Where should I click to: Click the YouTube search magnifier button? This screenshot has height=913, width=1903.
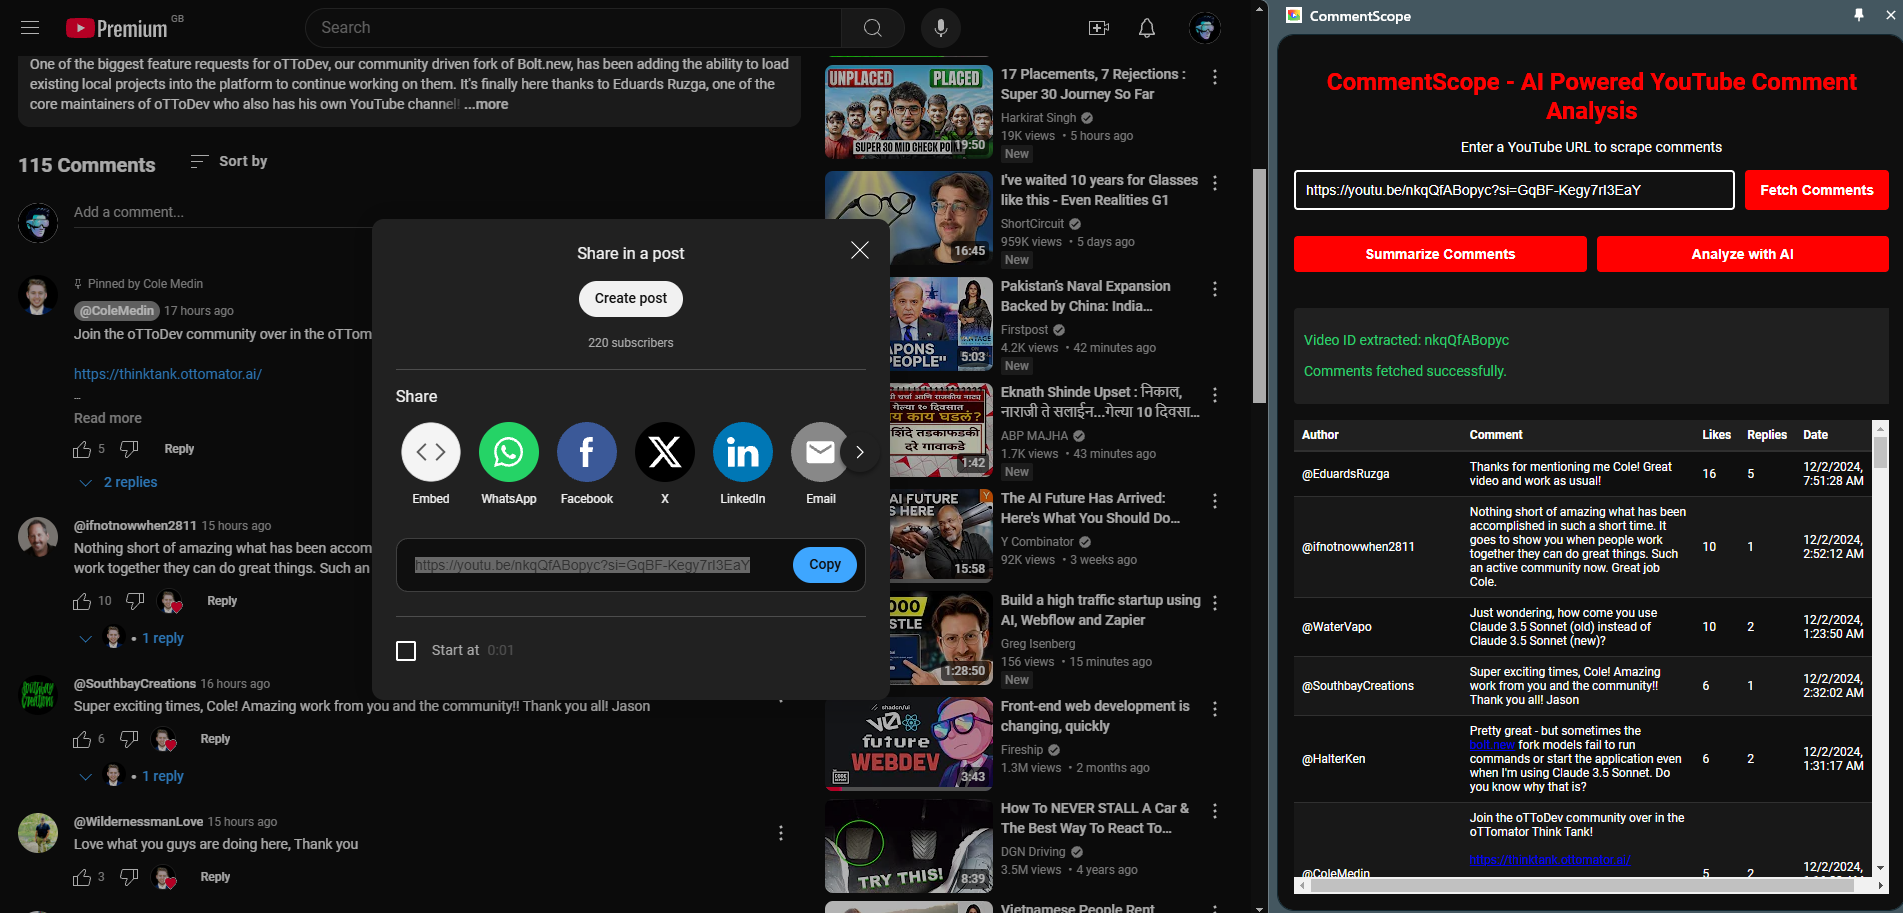click(872, 28)
